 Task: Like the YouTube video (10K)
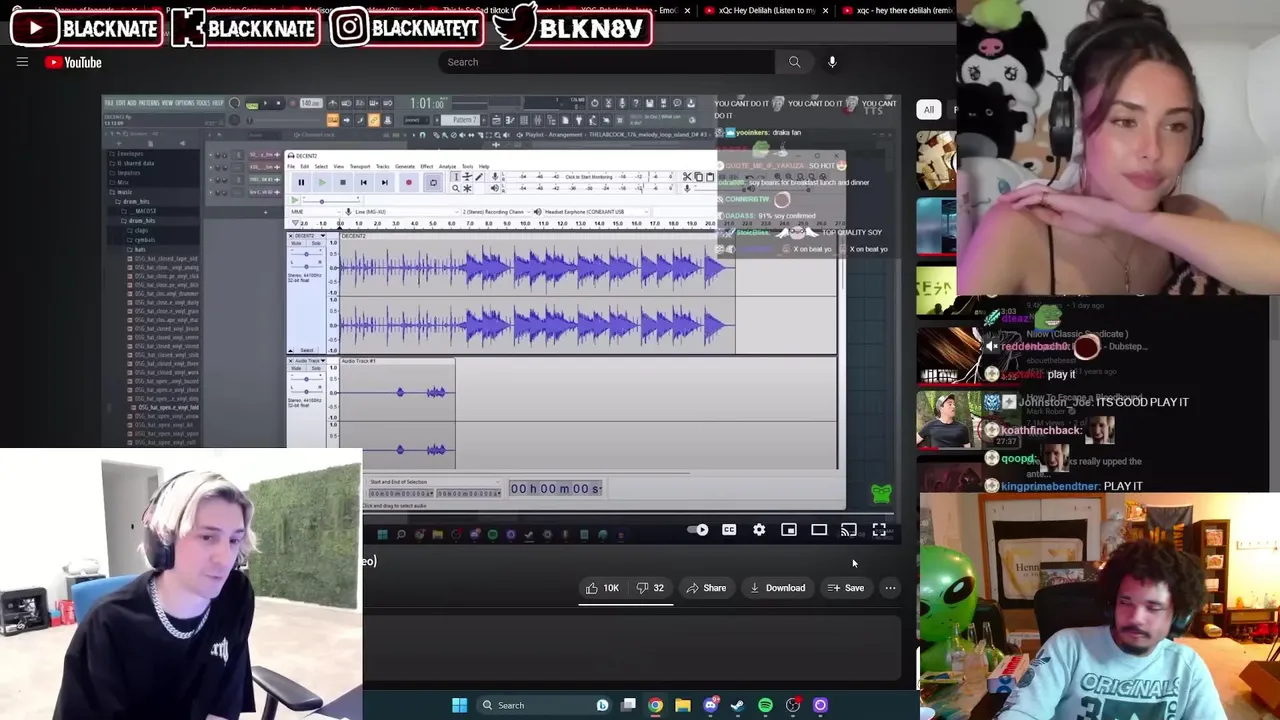[x=602, y=588]
